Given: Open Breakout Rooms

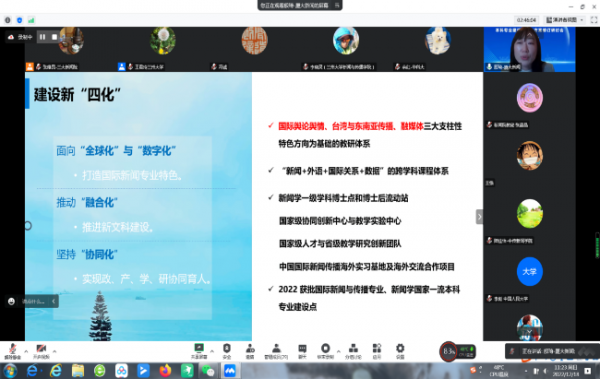Looking at the screenshot, I should coord(353,351).
